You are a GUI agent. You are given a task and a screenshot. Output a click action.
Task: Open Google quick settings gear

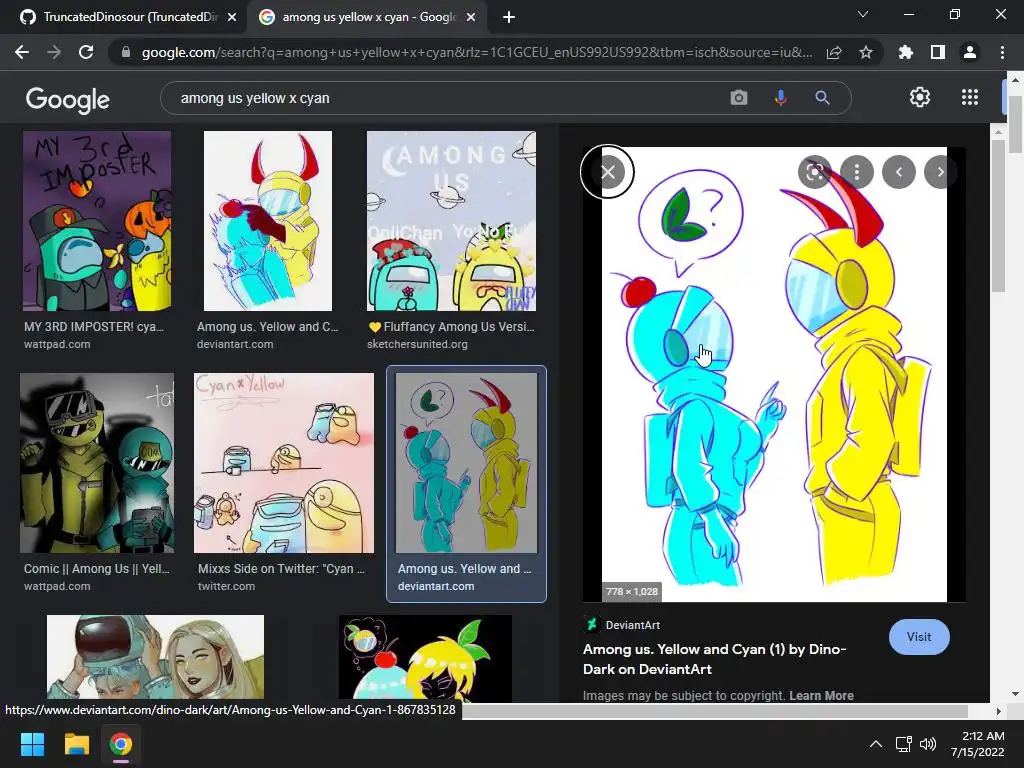tap(920, 97)
